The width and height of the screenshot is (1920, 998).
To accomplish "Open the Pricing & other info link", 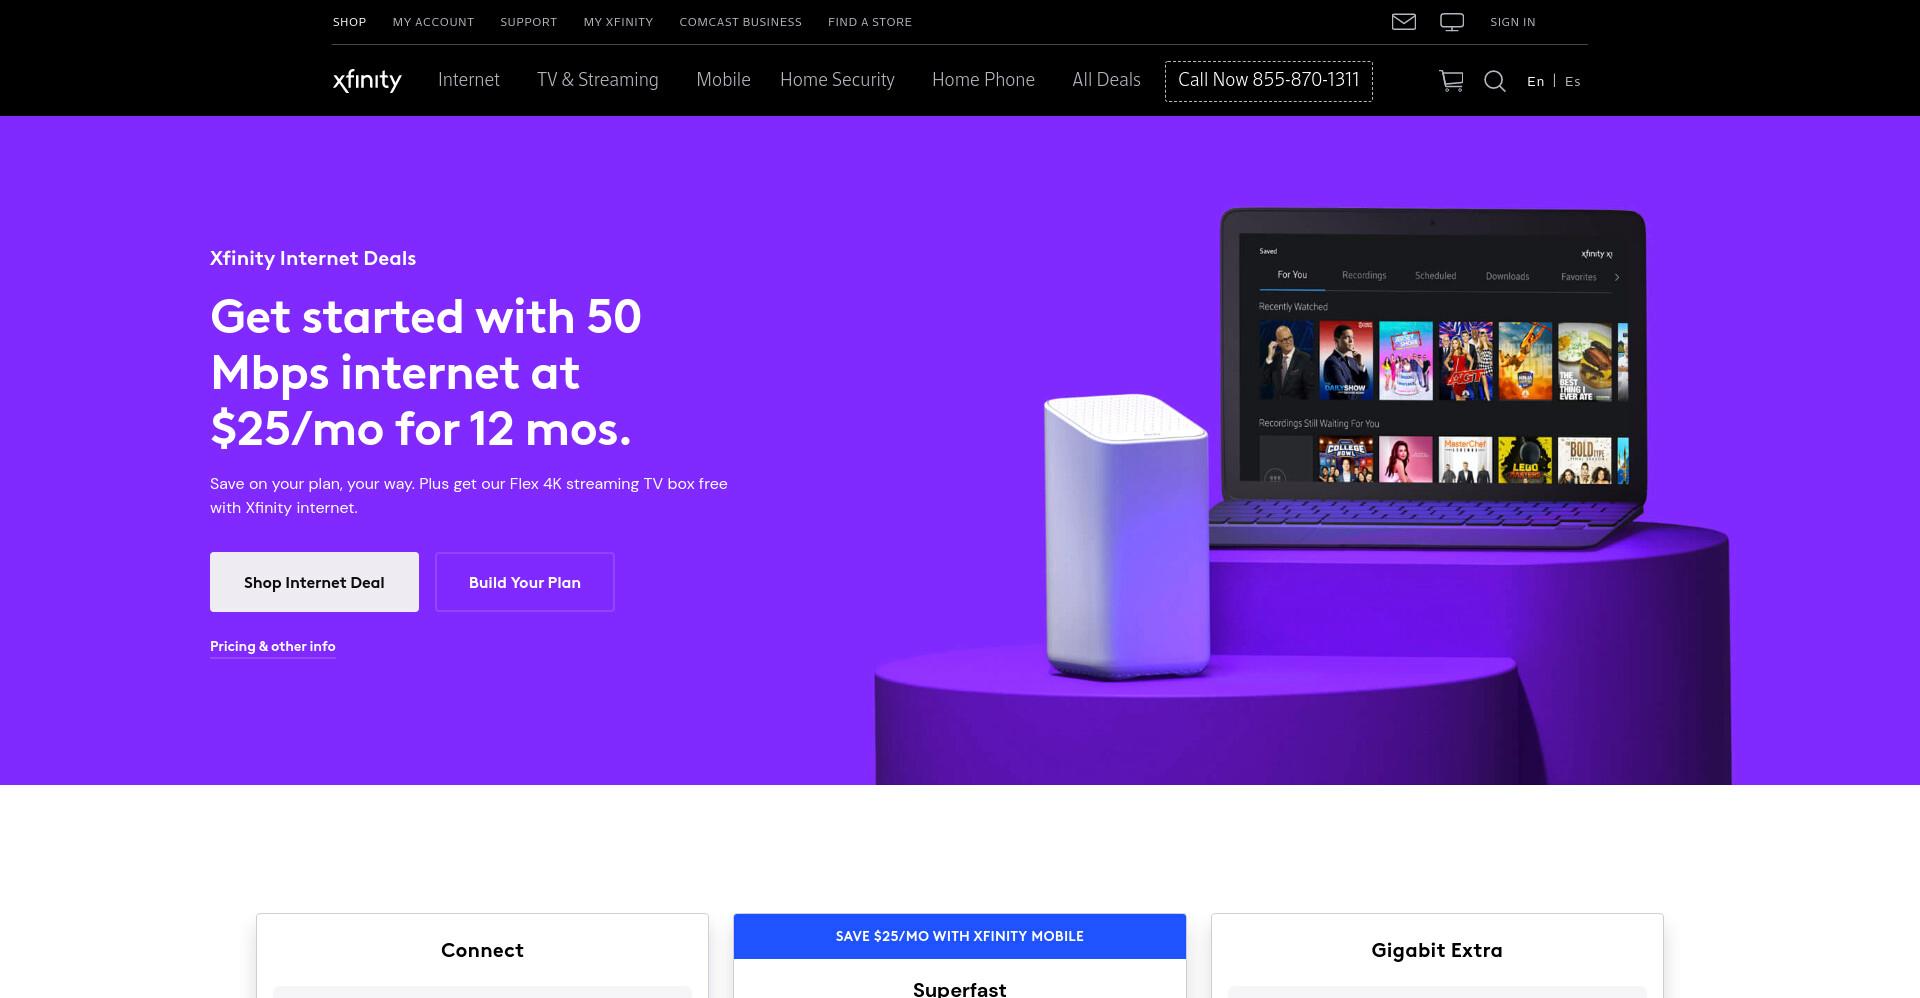I will point(272,646).
